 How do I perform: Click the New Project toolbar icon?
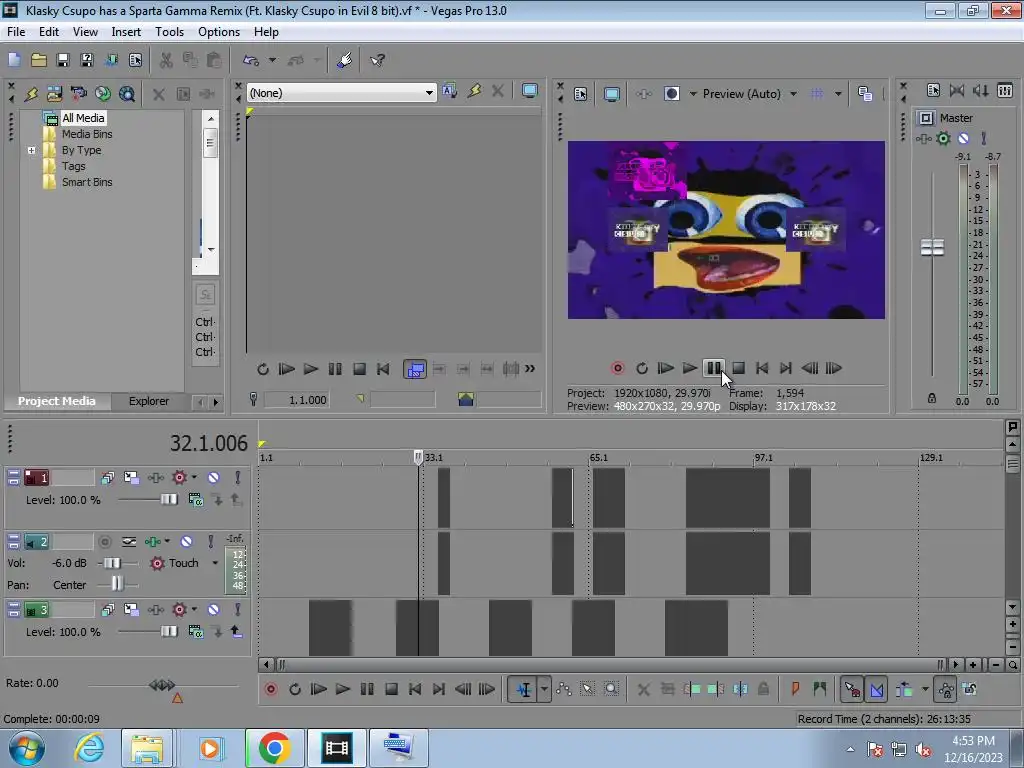pyautogui.click(x=14, y=60)
